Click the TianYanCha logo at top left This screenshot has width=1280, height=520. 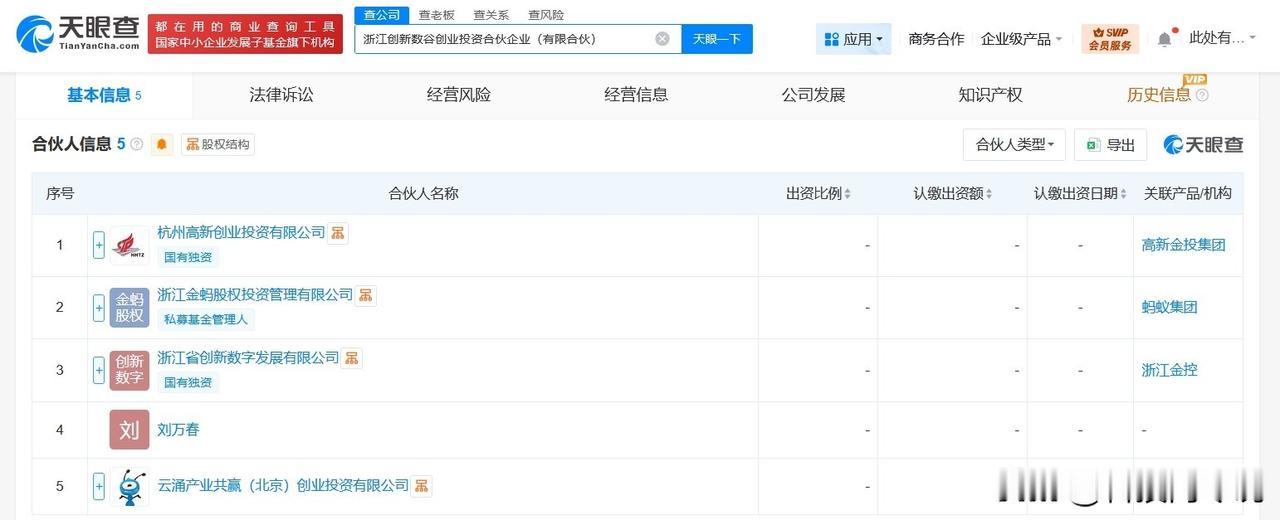(77, 34)
